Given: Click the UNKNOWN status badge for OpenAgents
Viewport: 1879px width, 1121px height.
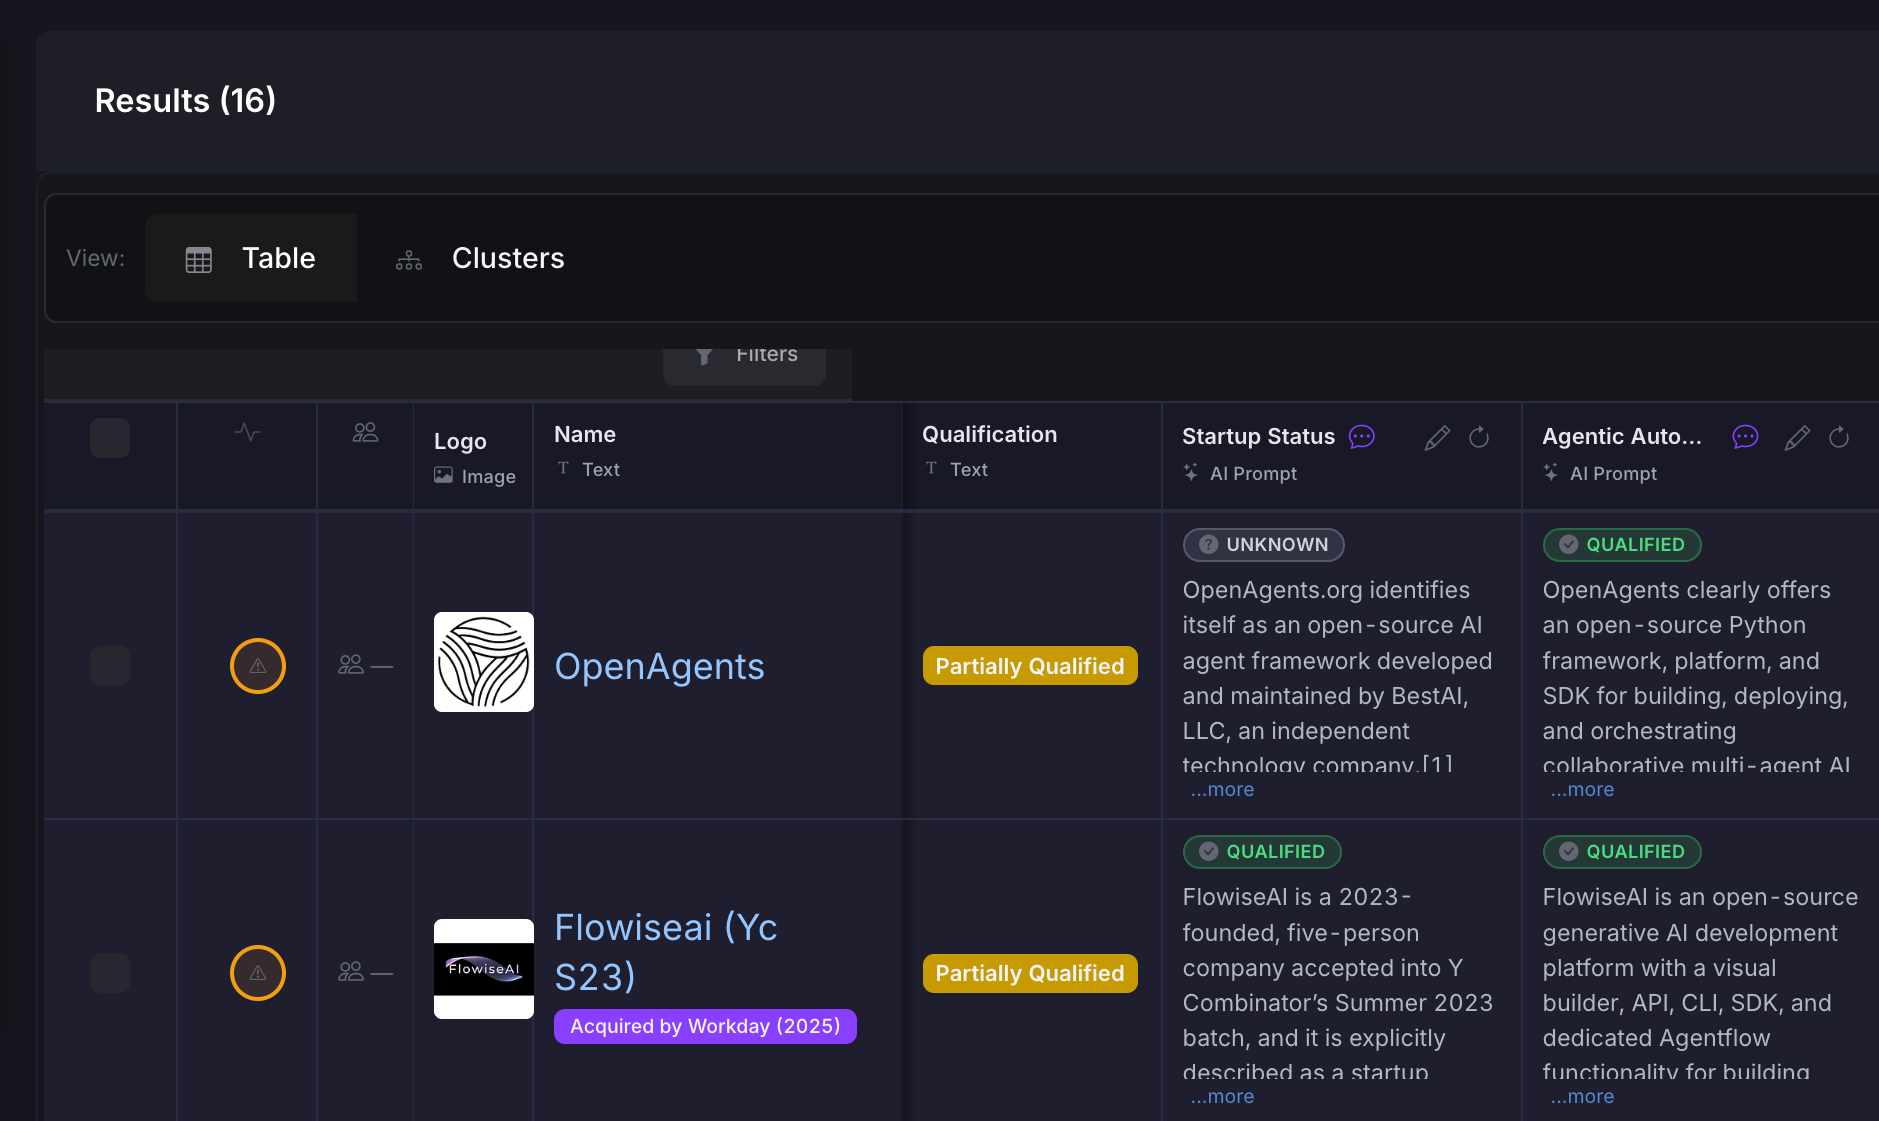Looking at the screenshot, I should click(x=1264, y=545).
